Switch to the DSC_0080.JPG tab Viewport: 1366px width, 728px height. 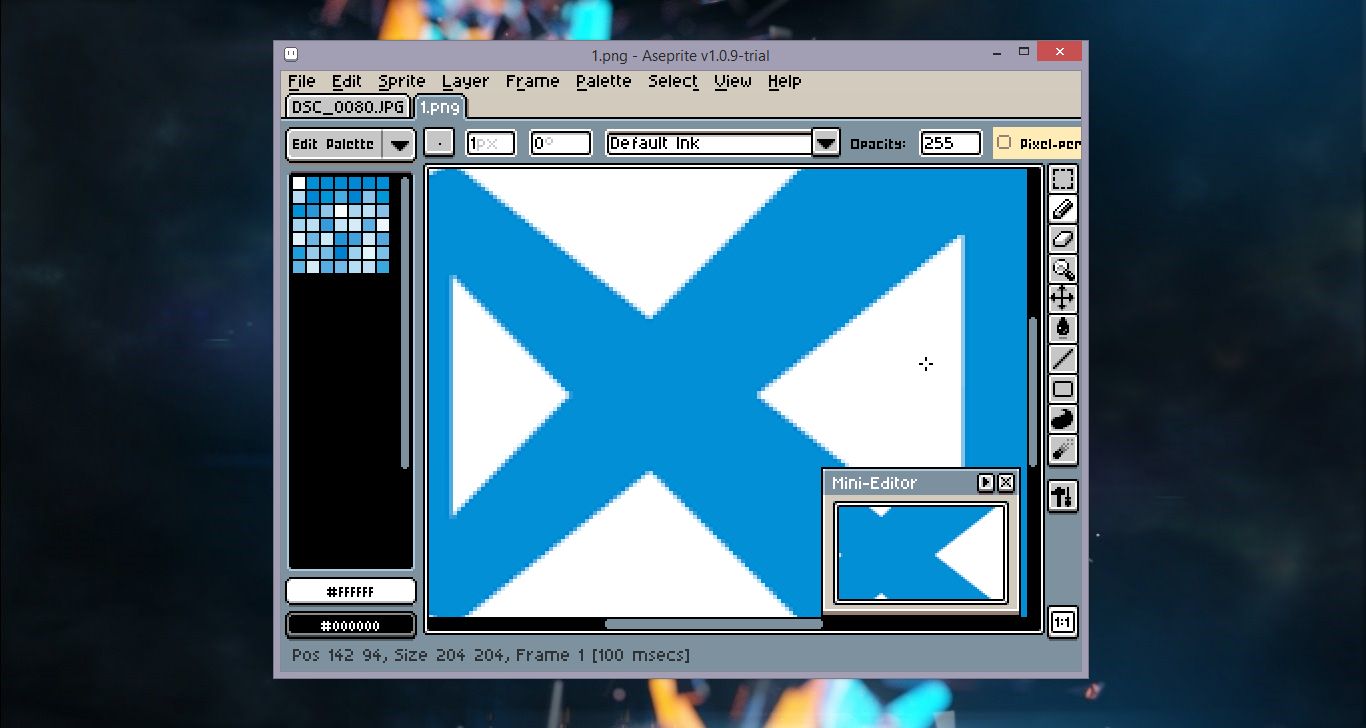(x=348, y=107)
